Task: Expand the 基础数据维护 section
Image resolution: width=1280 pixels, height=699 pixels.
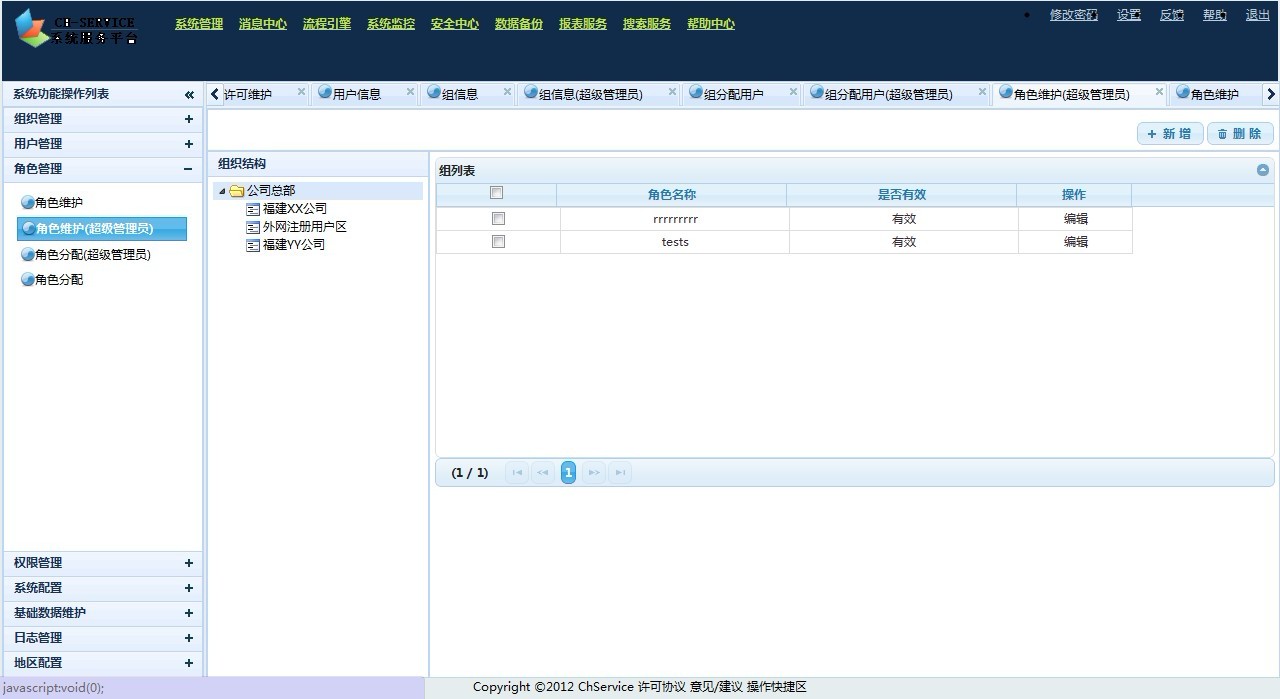Action: 189,613
